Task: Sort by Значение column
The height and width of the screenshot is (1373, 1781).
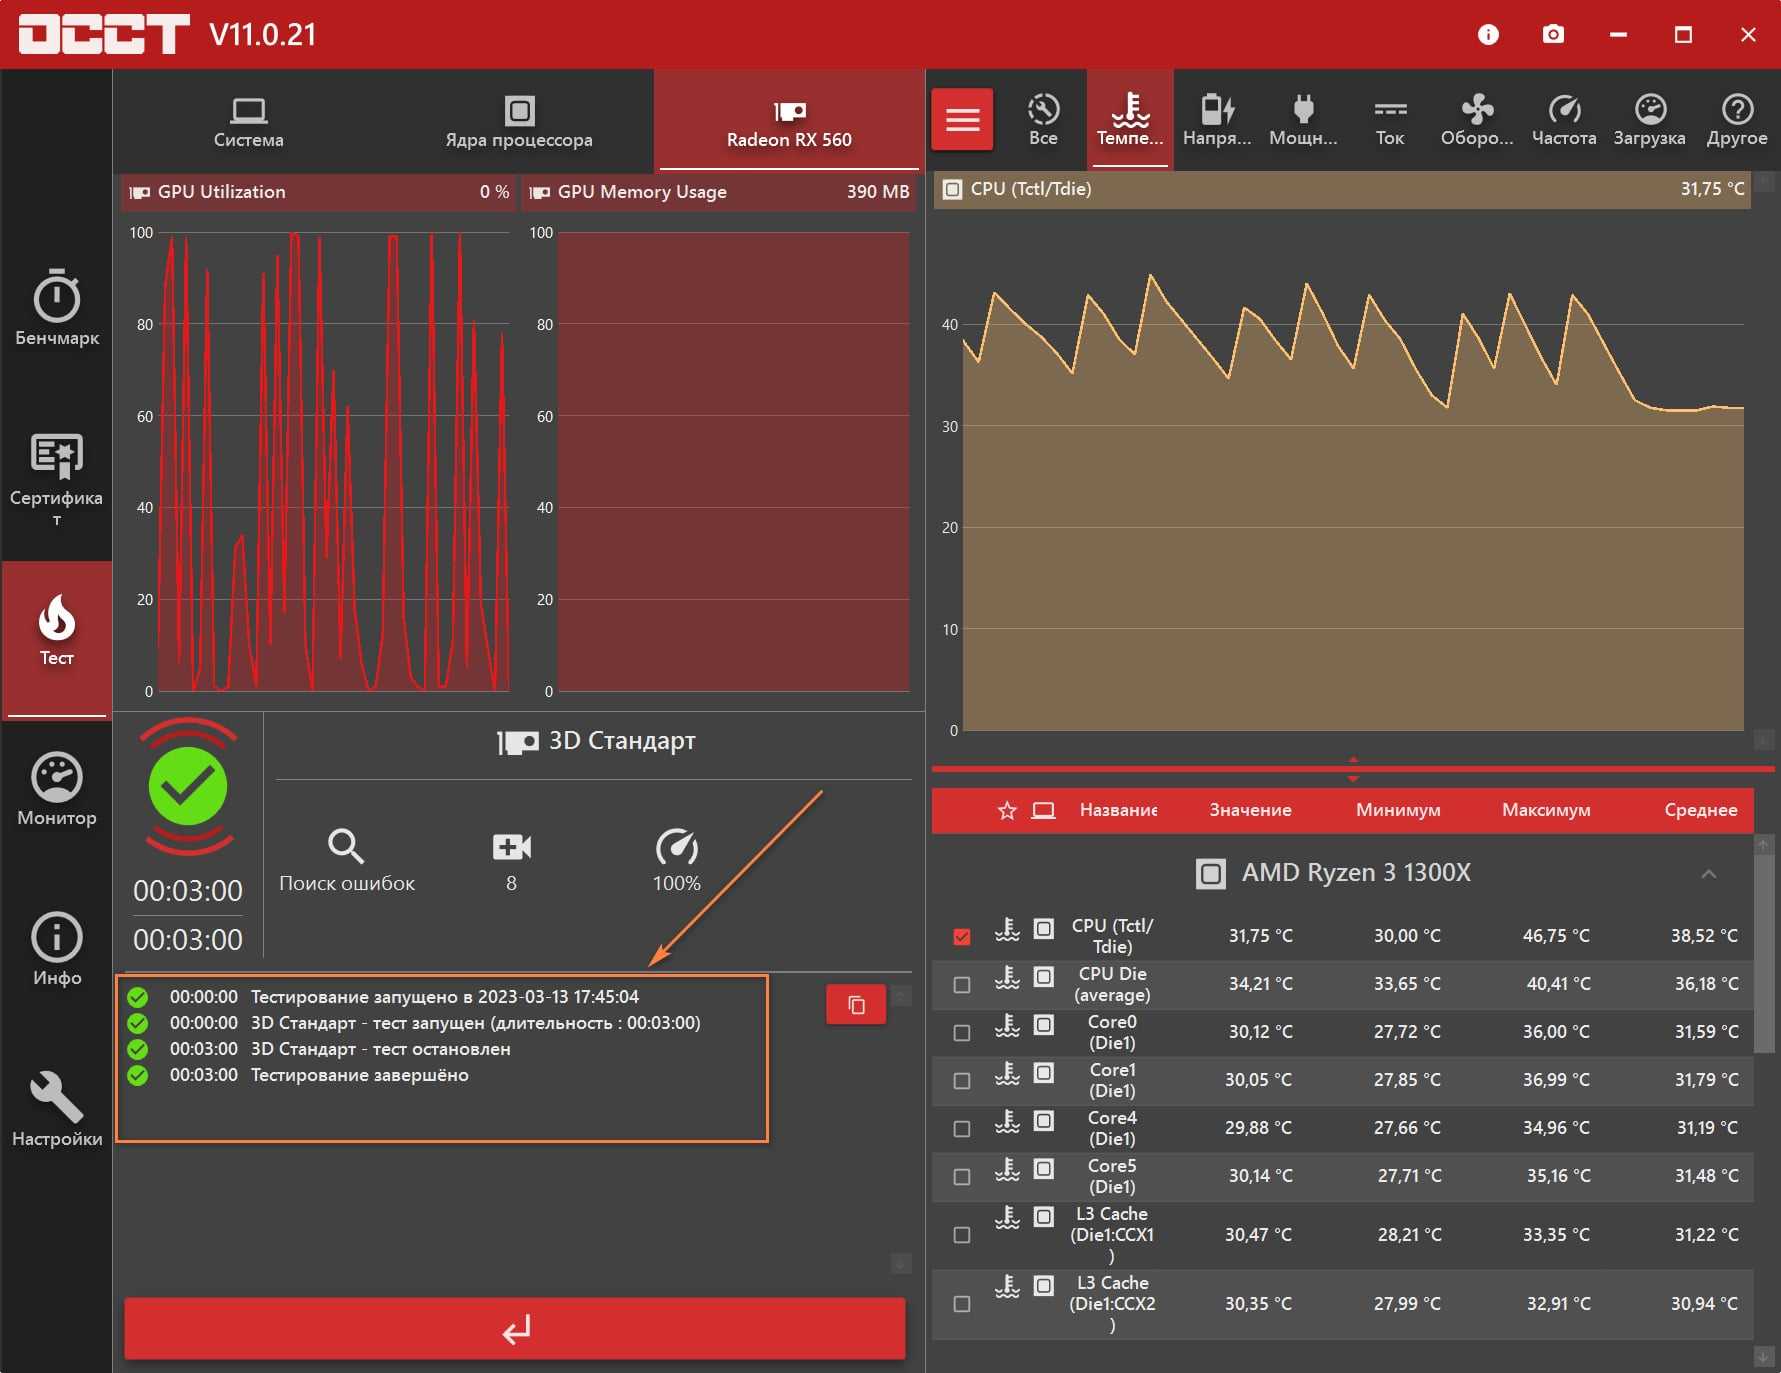Action: pos(1250,810)
